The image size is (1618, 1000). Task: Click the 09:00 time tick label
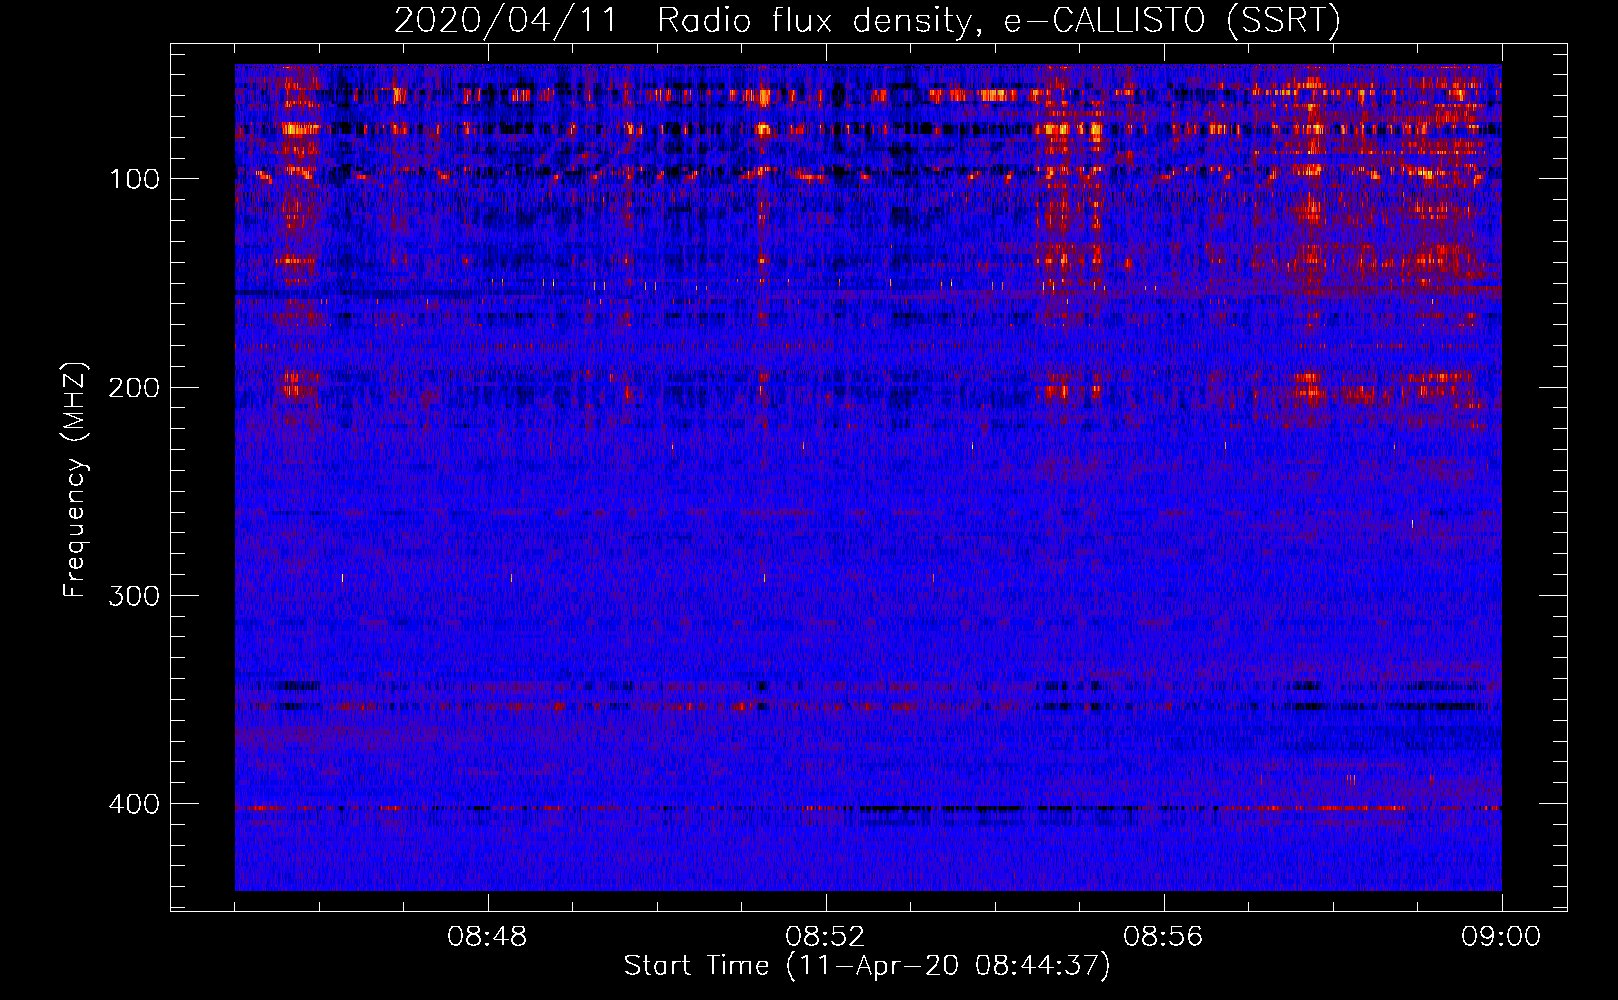point(1501,937)
